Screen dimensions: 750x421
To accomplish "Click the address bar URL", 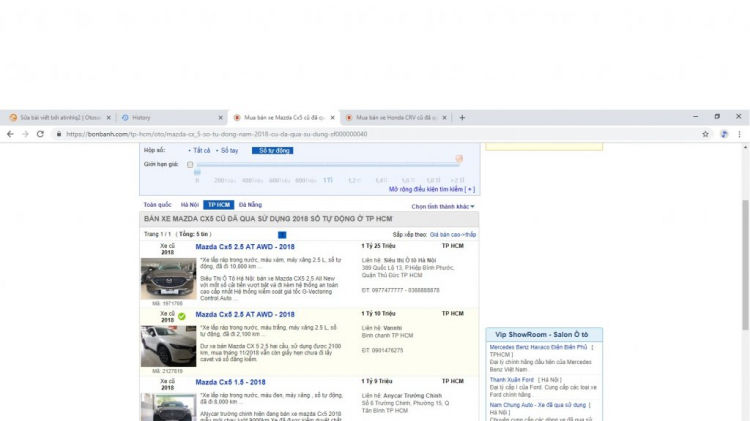I will pos(217,134).
